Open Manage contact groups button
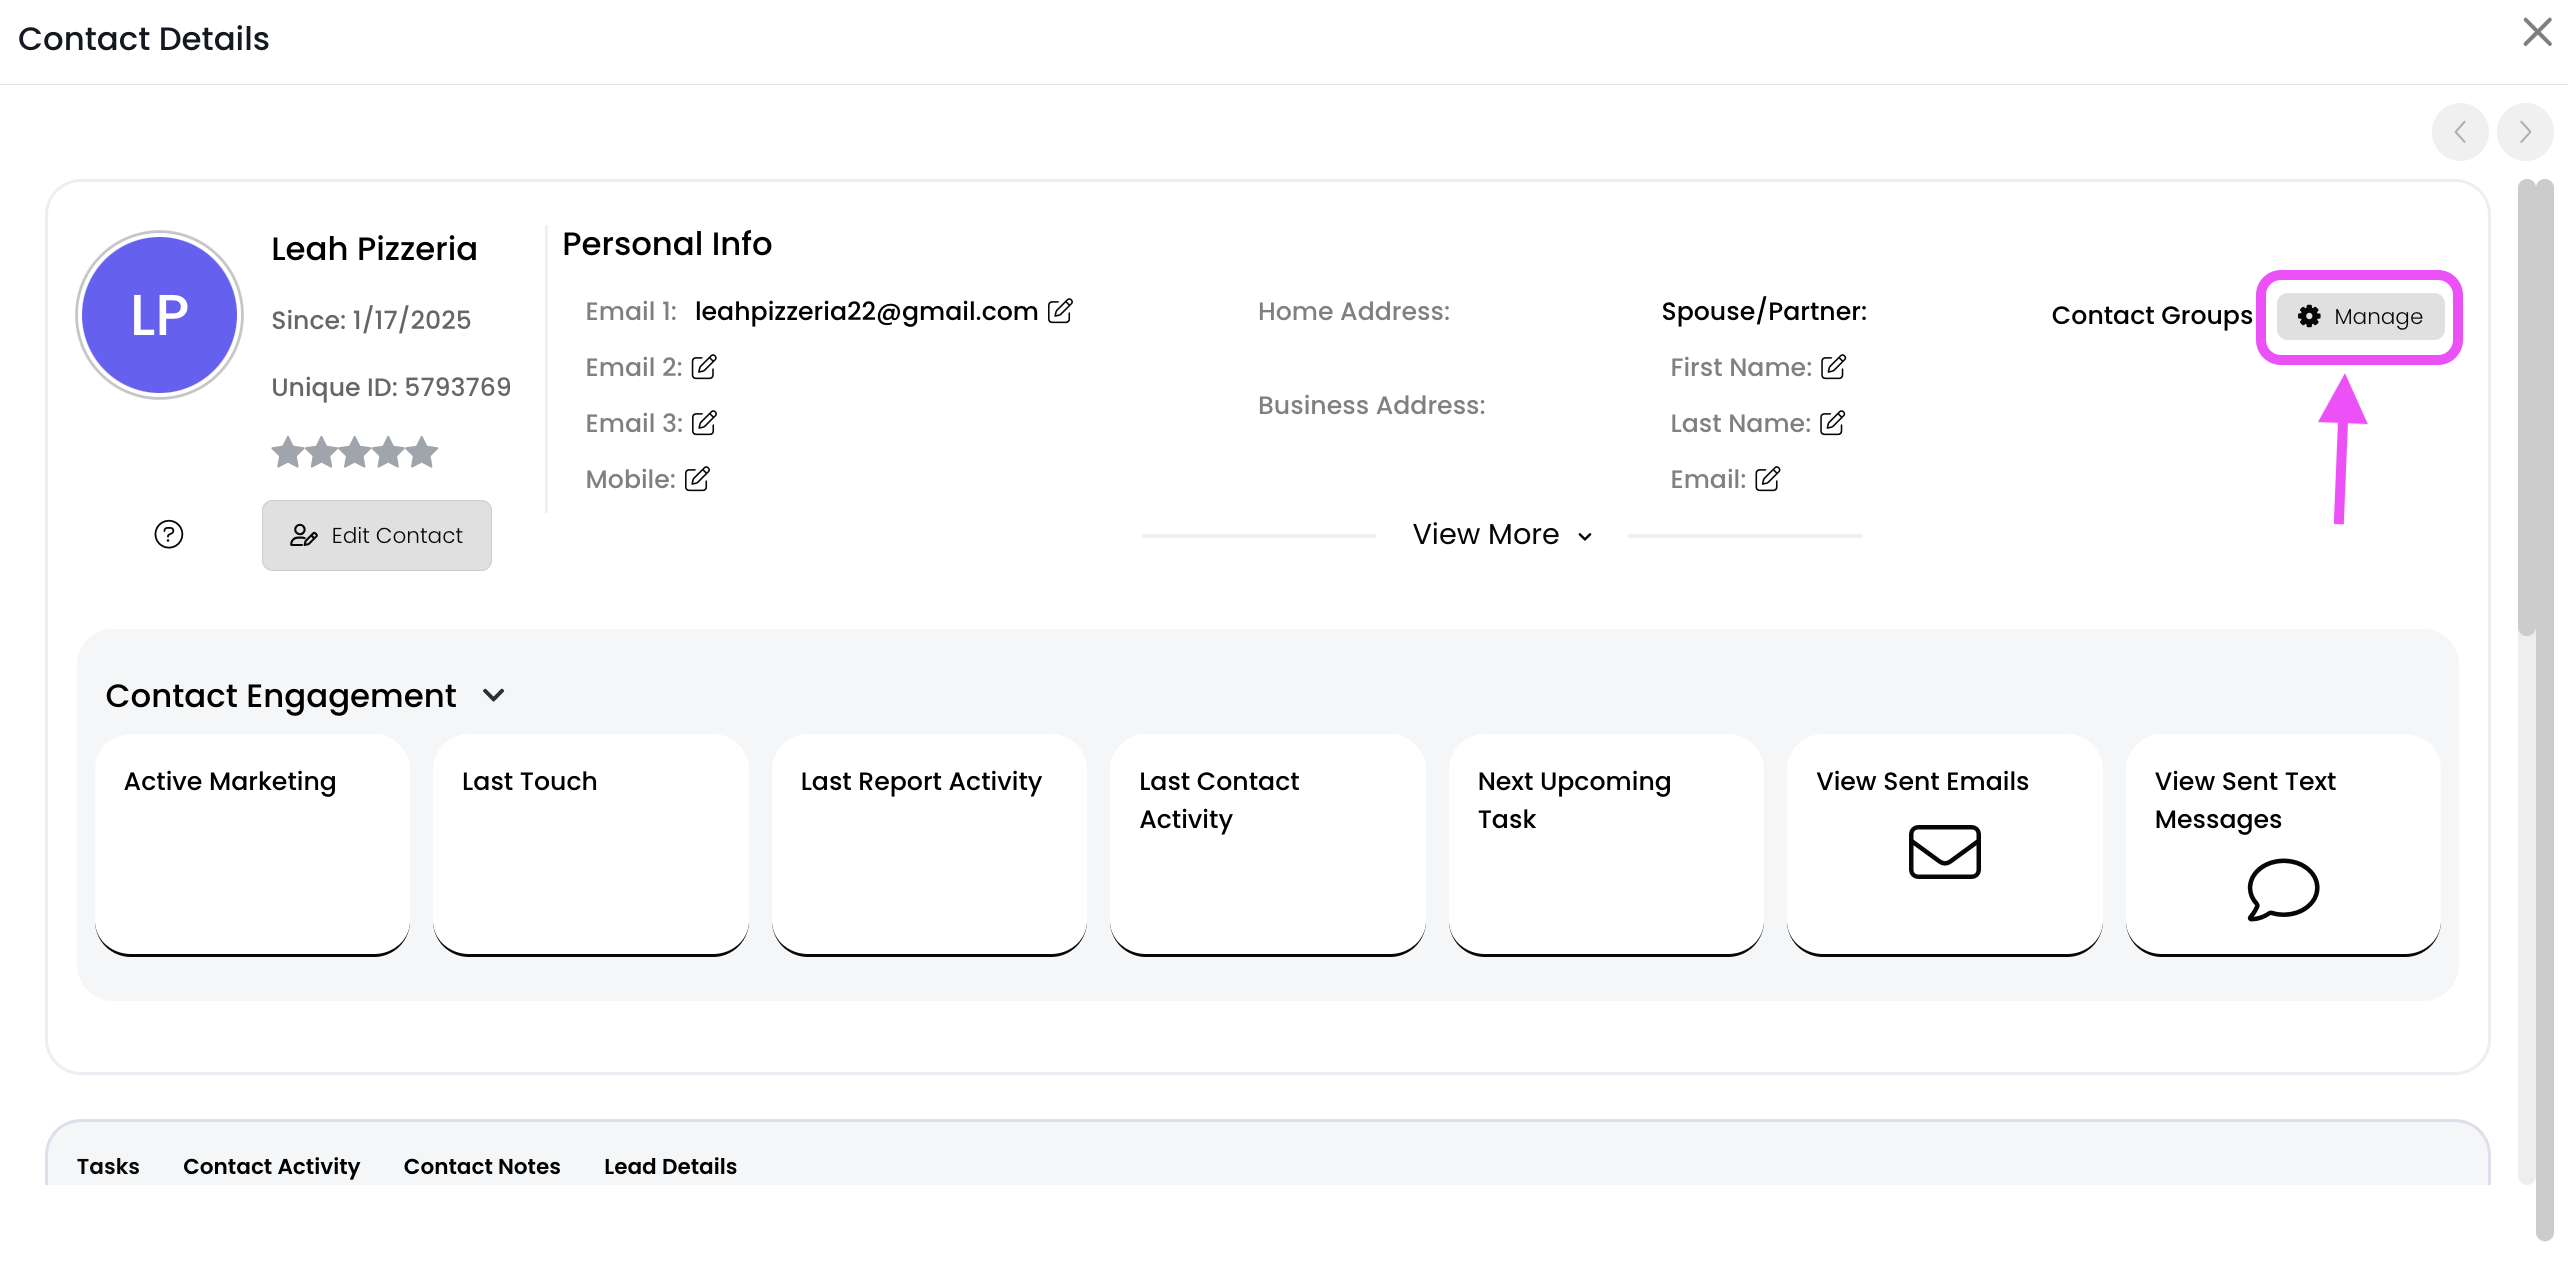 (2359, 316)
